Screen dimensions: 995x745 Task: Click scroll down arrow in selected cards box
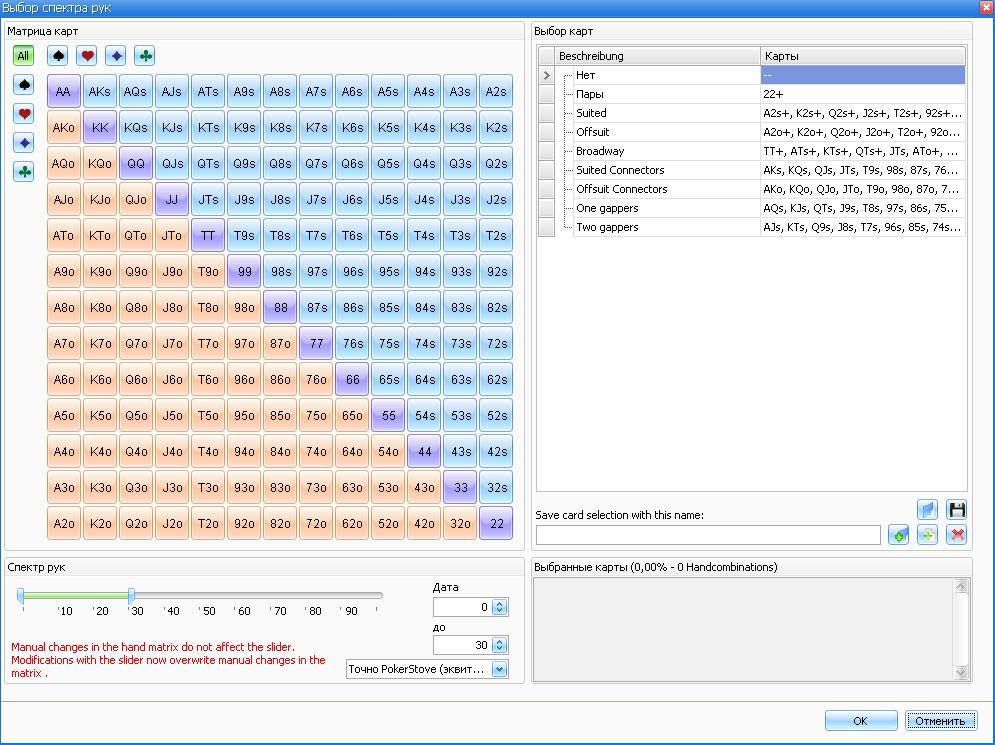point(961,673)
